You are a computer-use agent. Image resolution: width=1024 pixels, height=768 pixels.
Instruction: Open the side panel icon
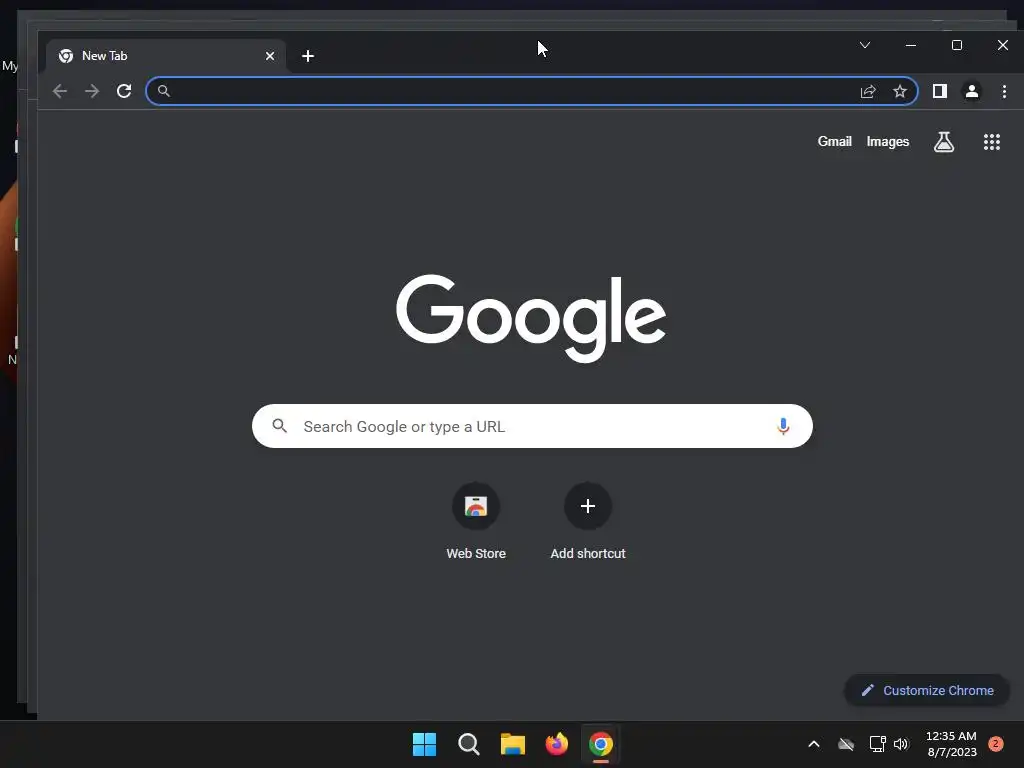[x=940, y=91]
